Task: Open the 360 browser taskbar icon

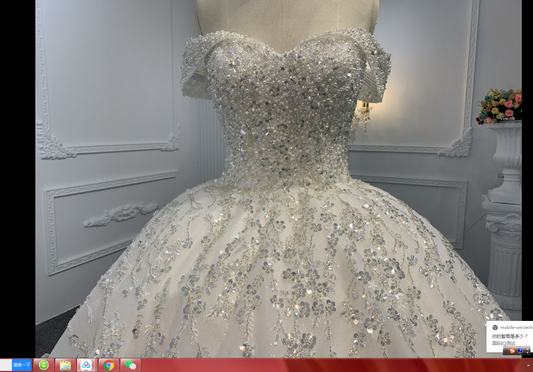Action: [x=44, y=365]
